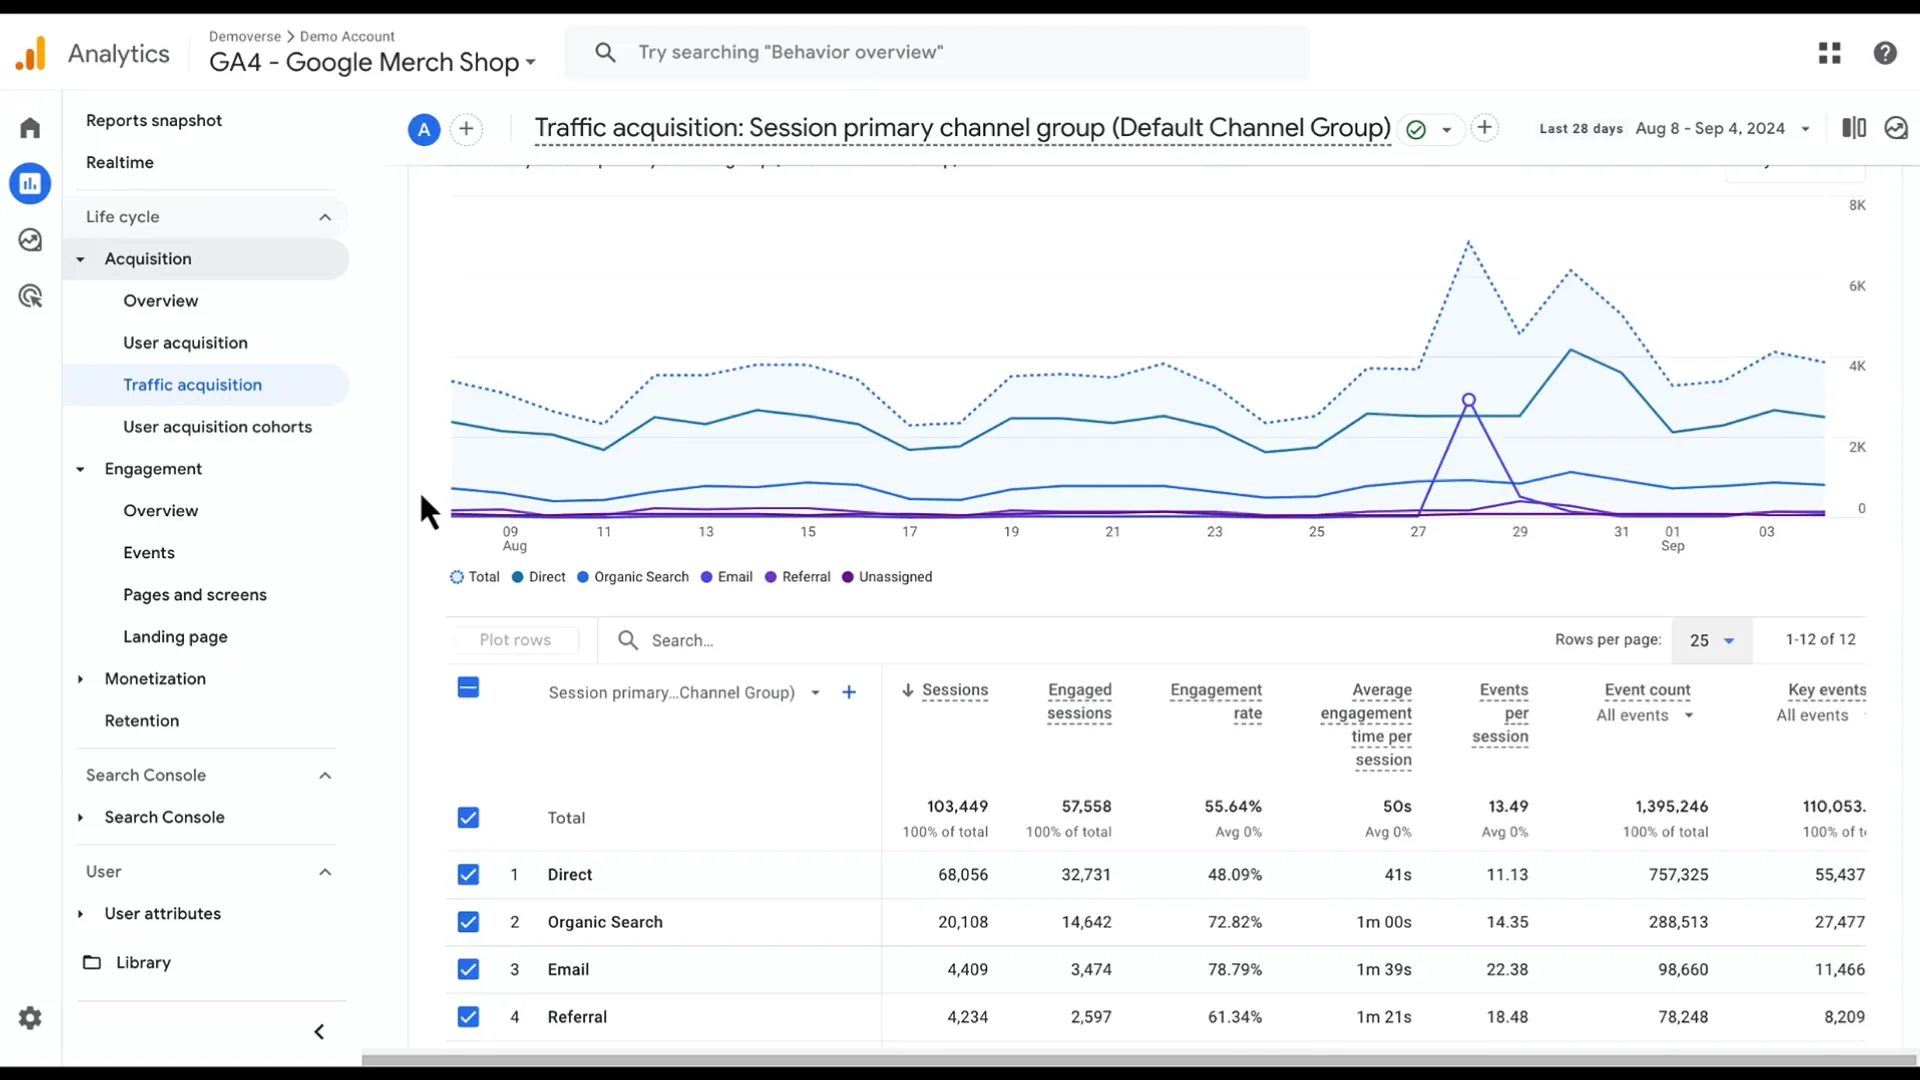This screenshot has height=1080, width=1920.
Task: Open the Rows per page dropdown
Action: pyautogui.click(x=1712, y=640)
